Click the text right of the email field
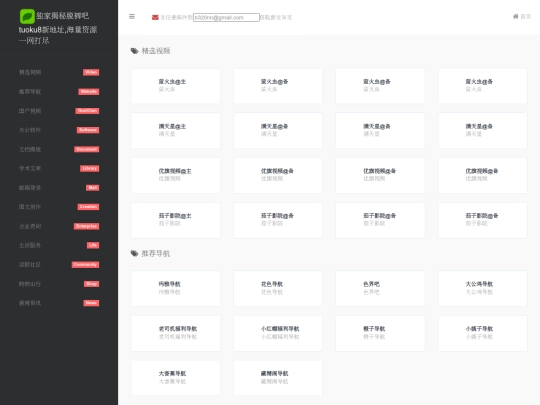The width and height of the screenshot is (540, 405). [276, 17]
